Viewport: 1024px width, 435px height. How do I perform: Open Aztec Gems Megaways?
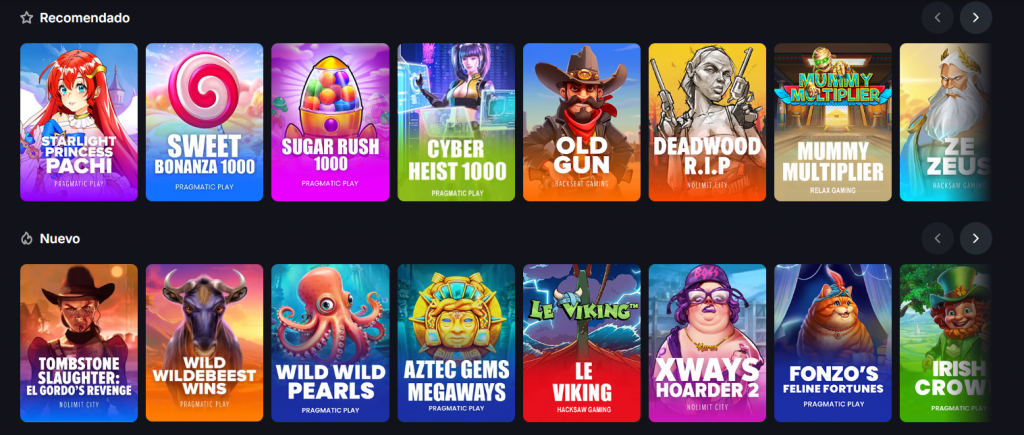click(x=456, y=343)
